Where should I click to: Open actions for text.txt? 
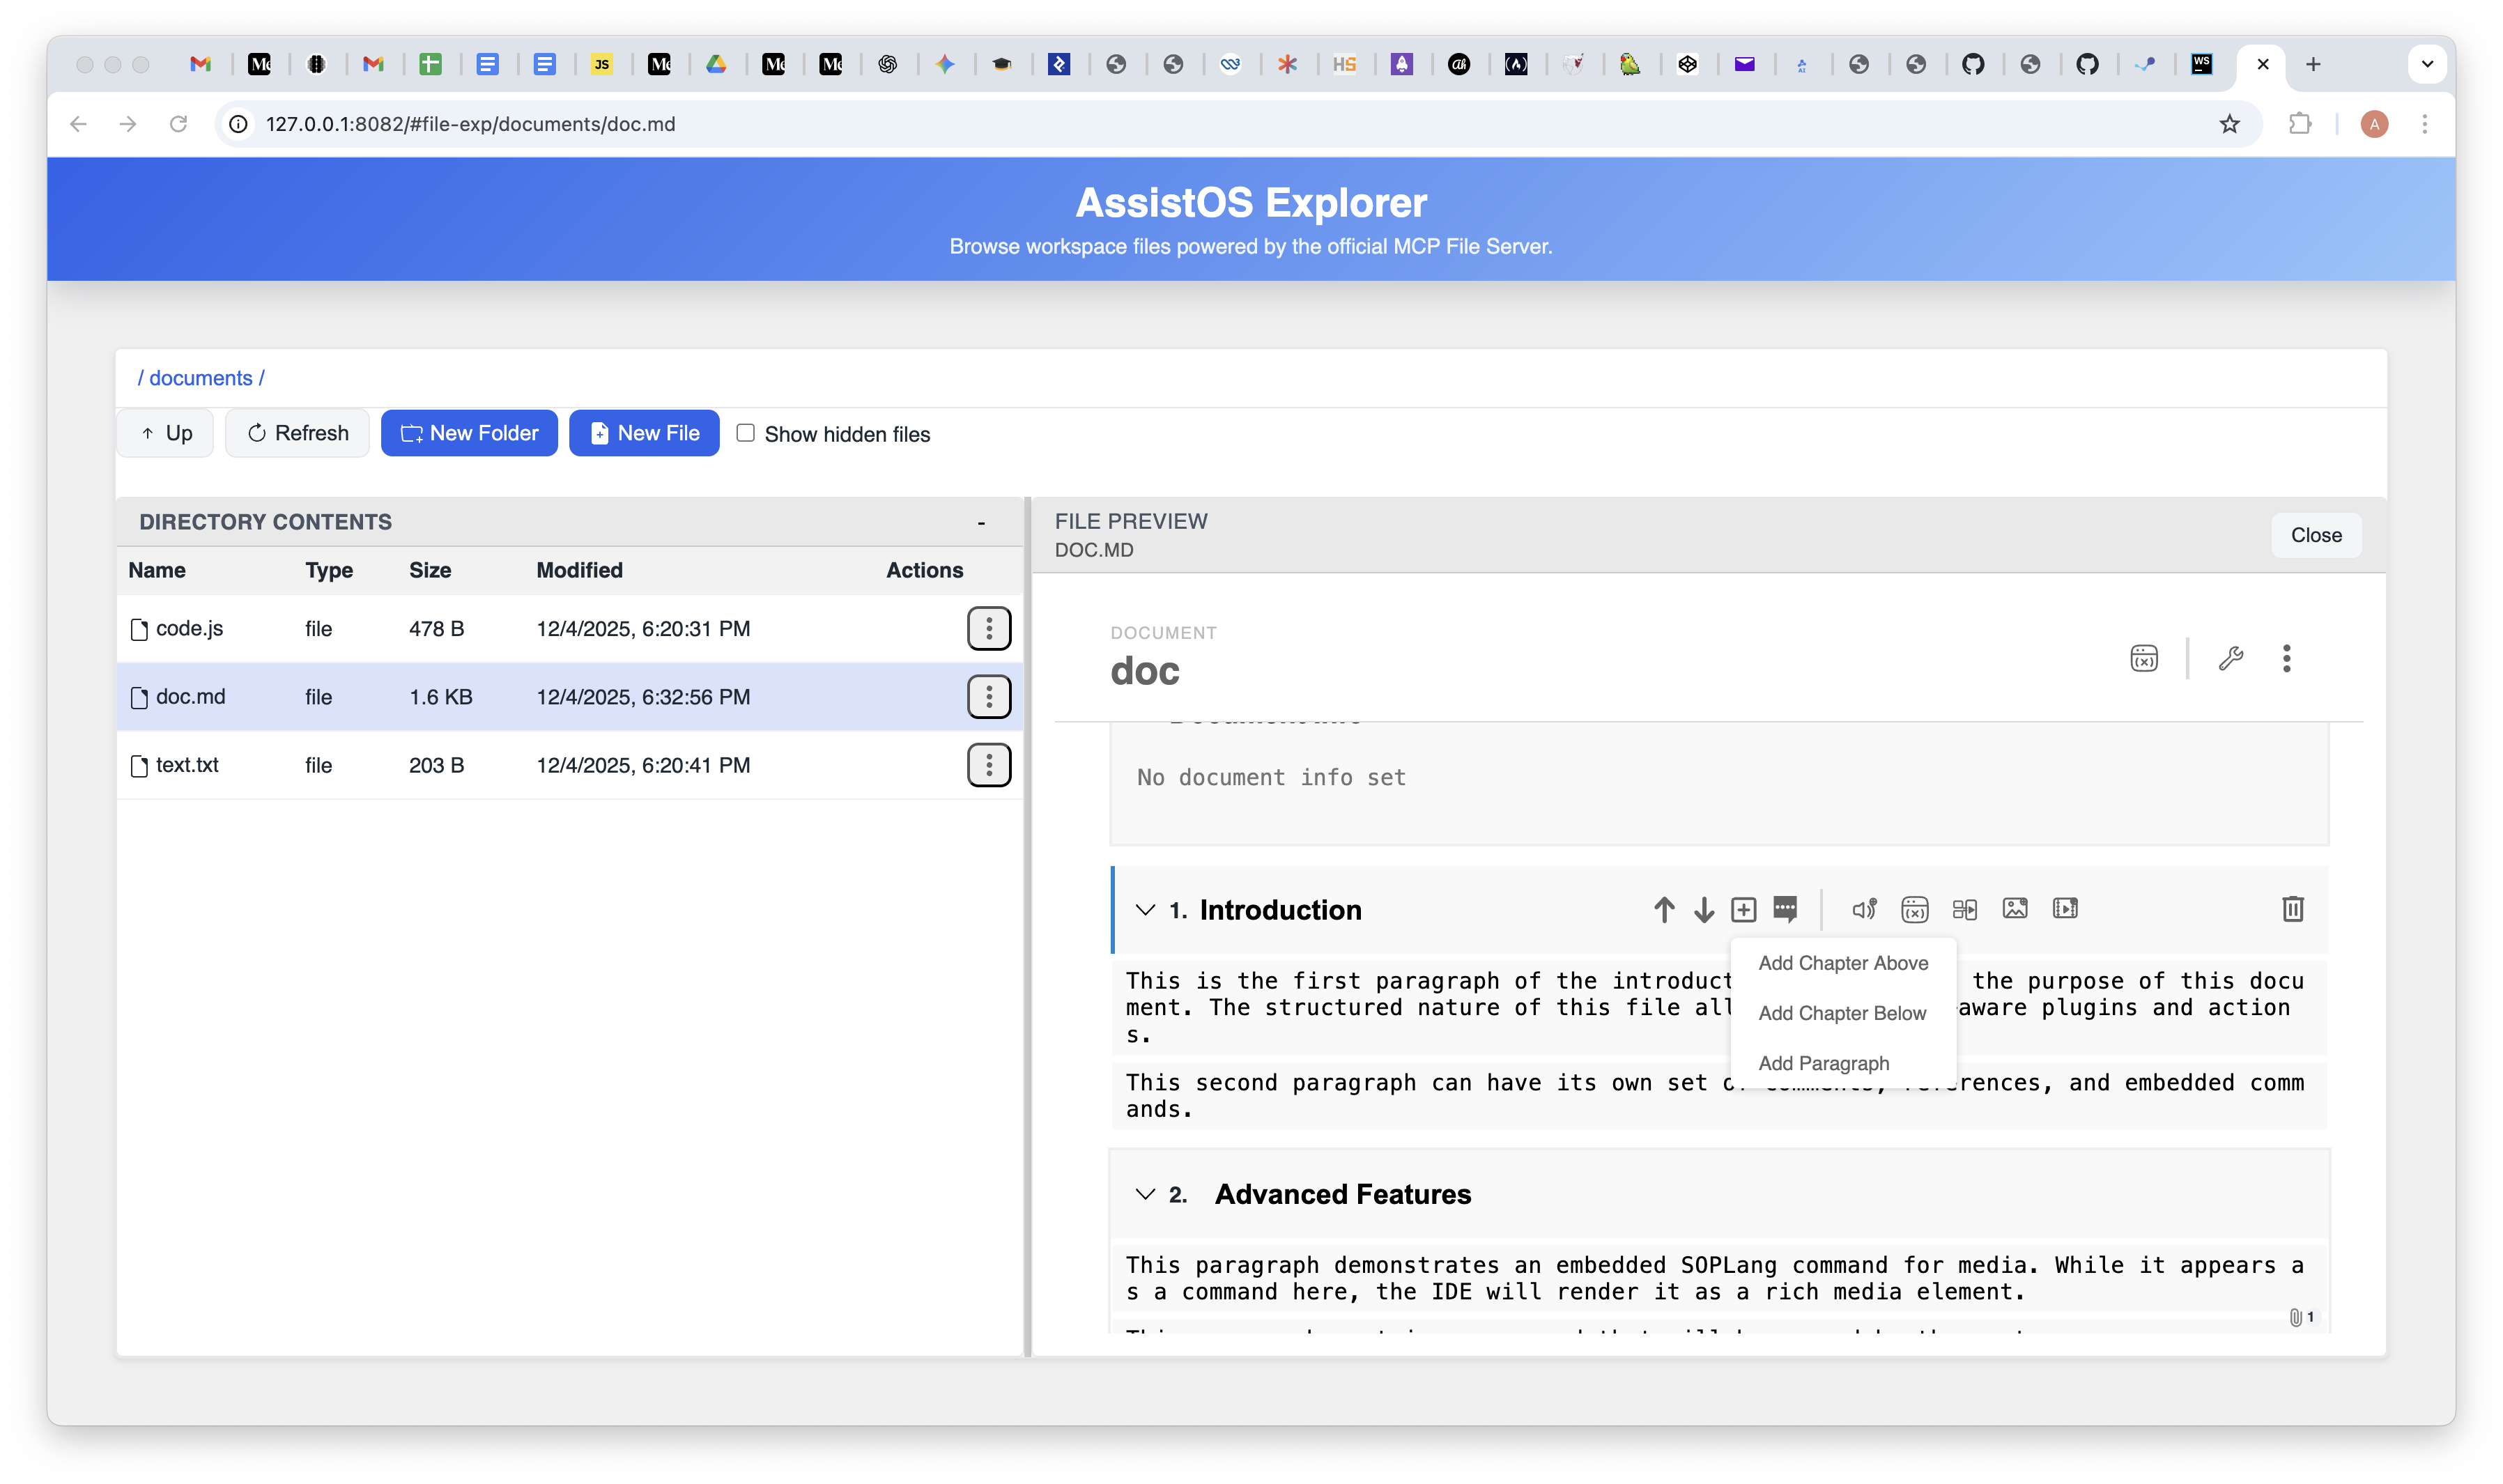[x=990, y=765]
